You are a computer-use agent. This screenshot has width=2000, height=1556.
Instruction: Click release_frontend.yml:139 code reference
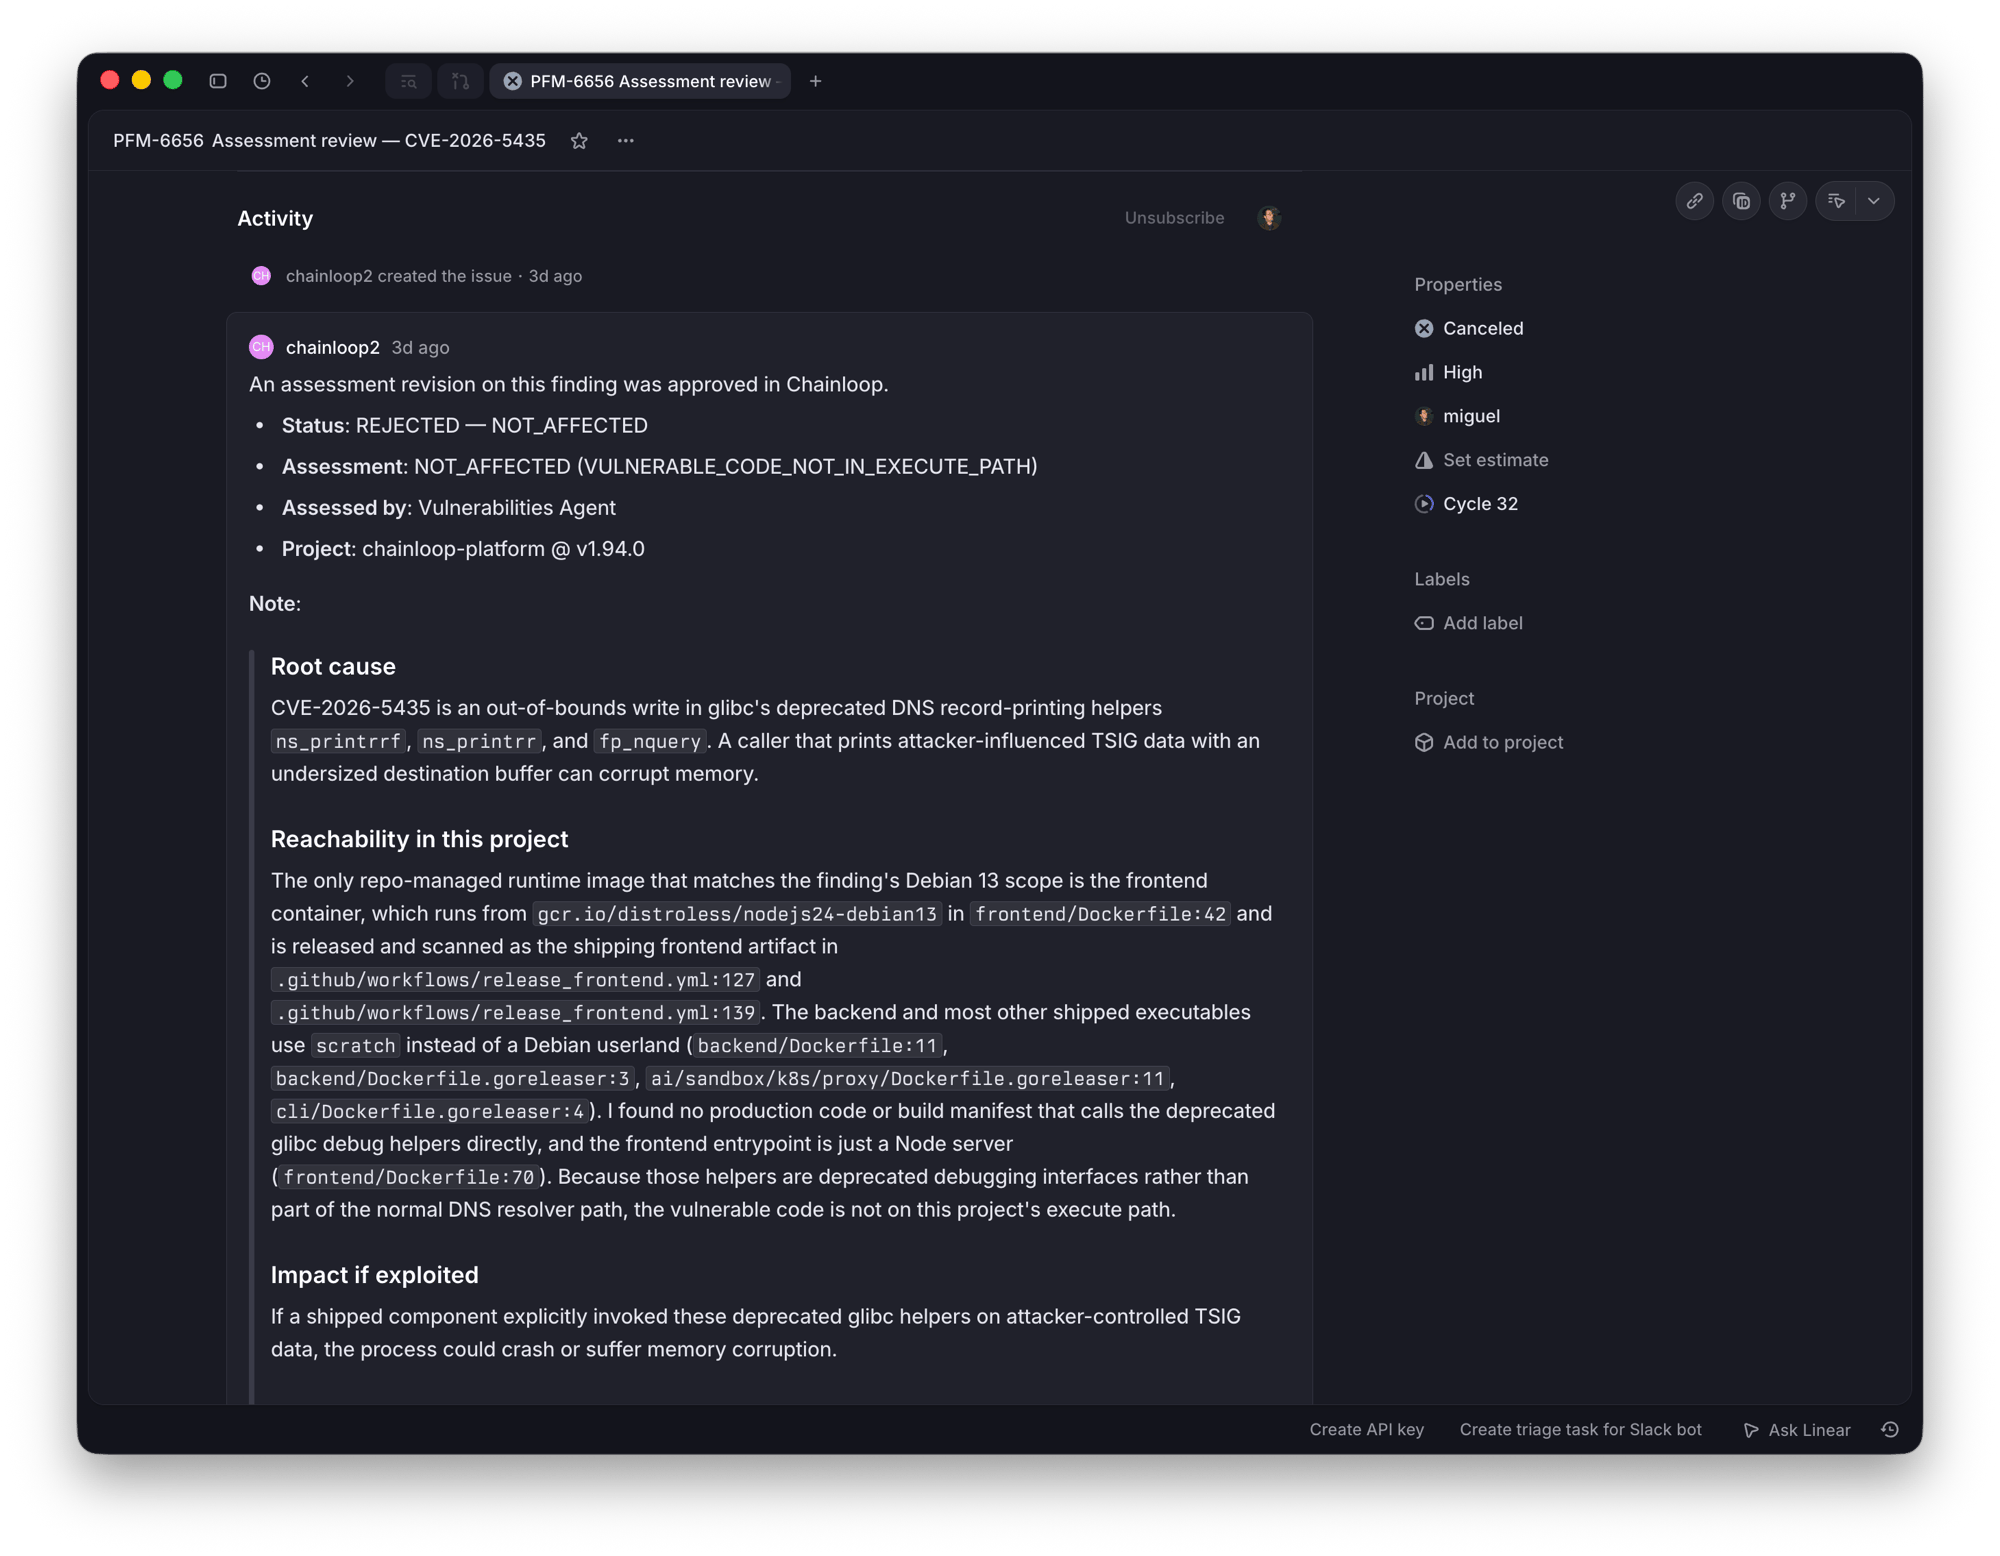pos(516,1014)
